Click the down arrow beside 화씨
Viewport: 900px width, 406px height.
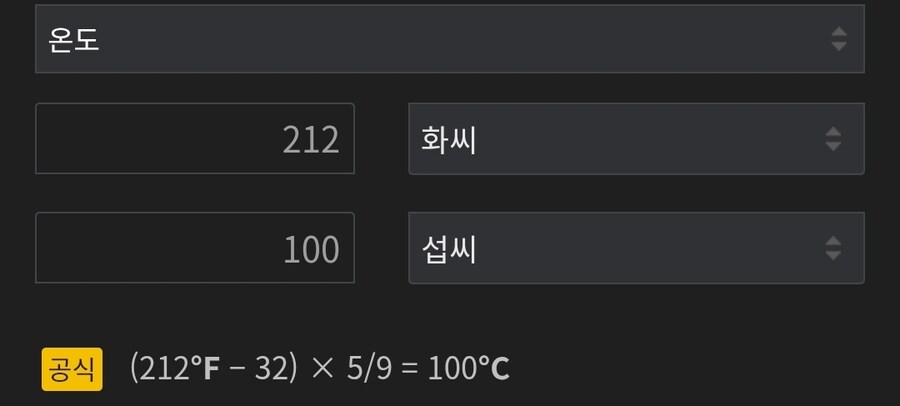(x=833, y=147)
